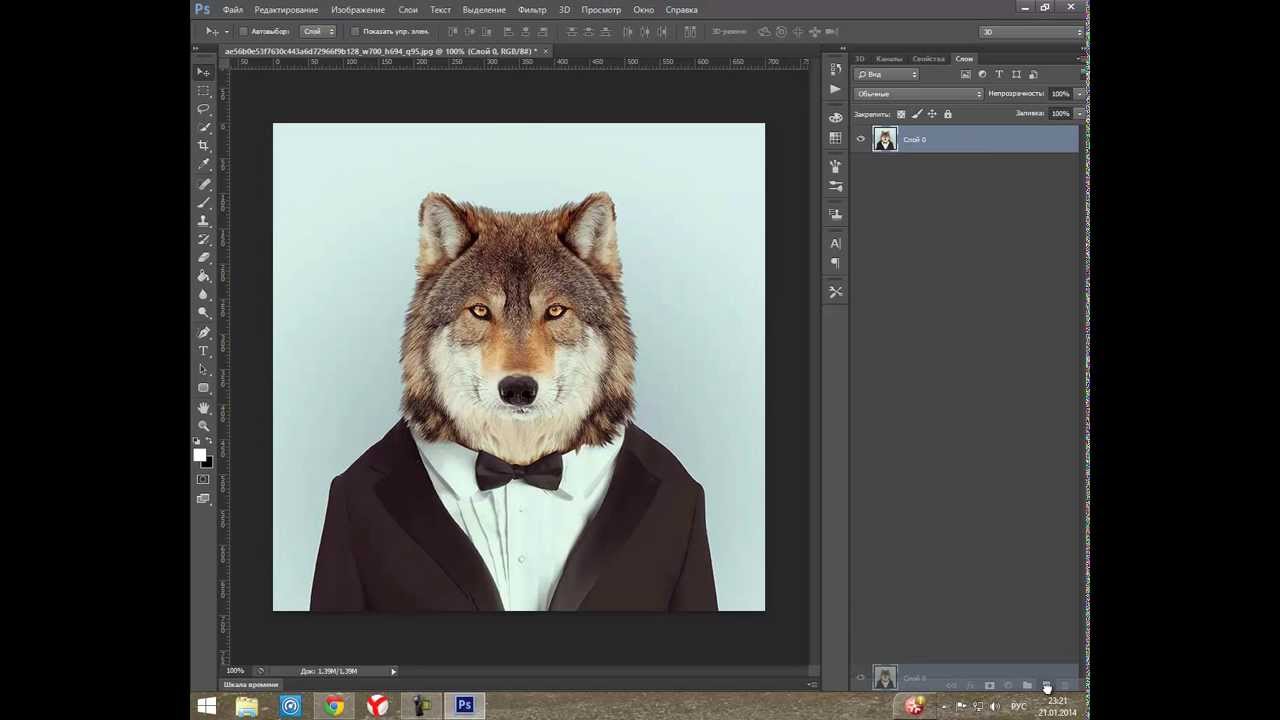Viewport: 1280px width, 720px height.
Task: Open Google Chrome from the taskbar
Action: (x=334, y=706)
